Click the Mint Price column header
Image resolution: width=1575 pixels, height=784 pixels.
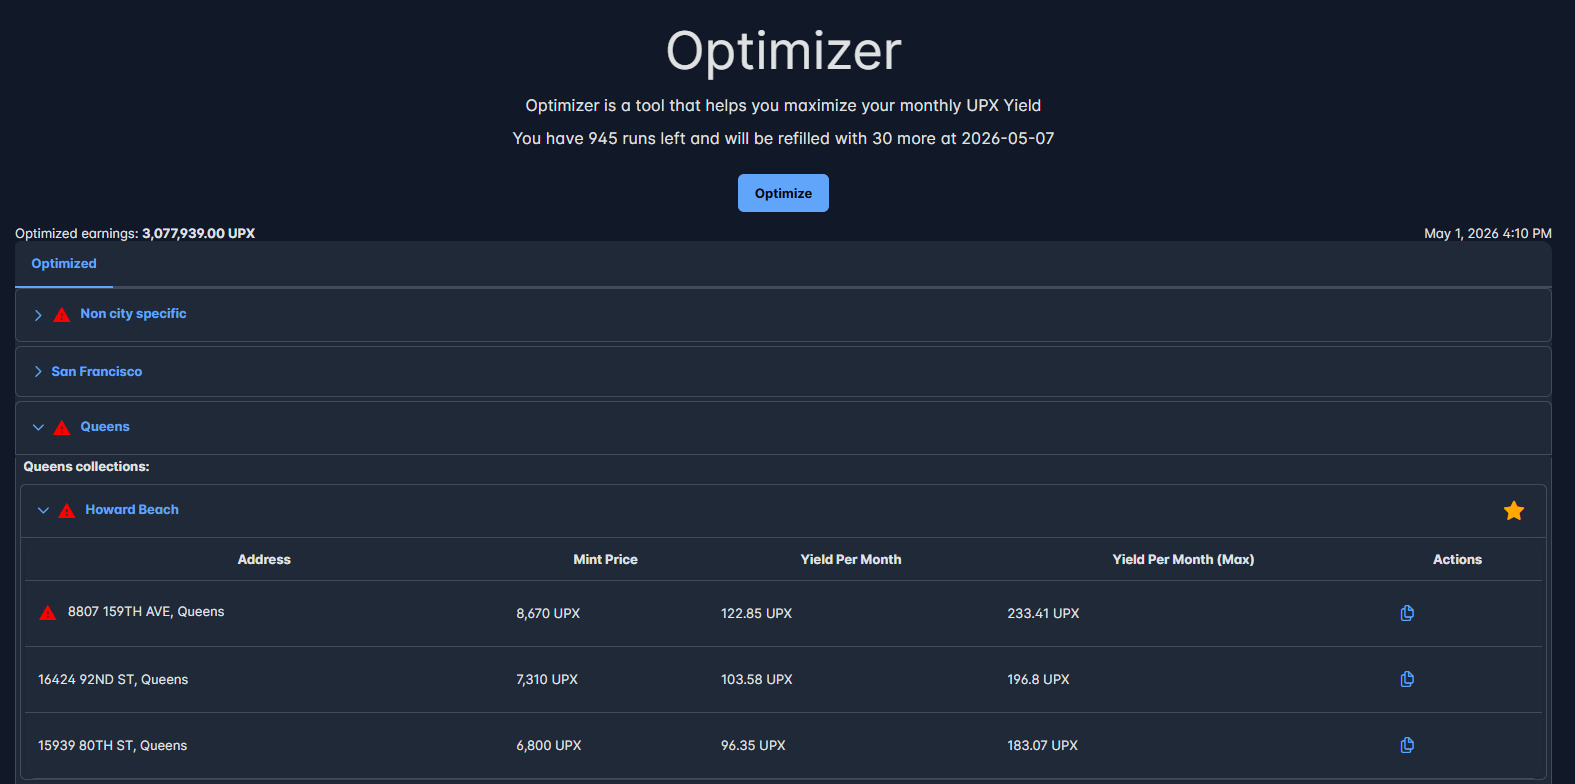605,560
